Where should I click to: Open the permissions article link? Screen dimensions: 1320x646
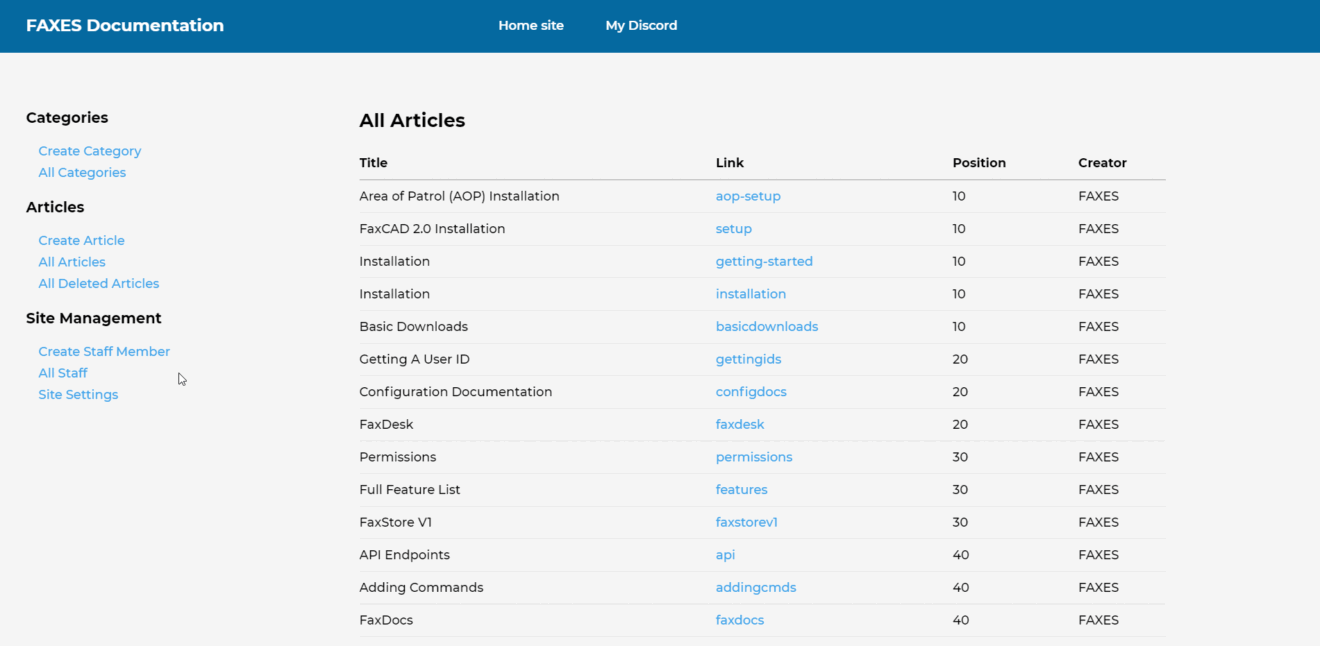pos(754,457)
